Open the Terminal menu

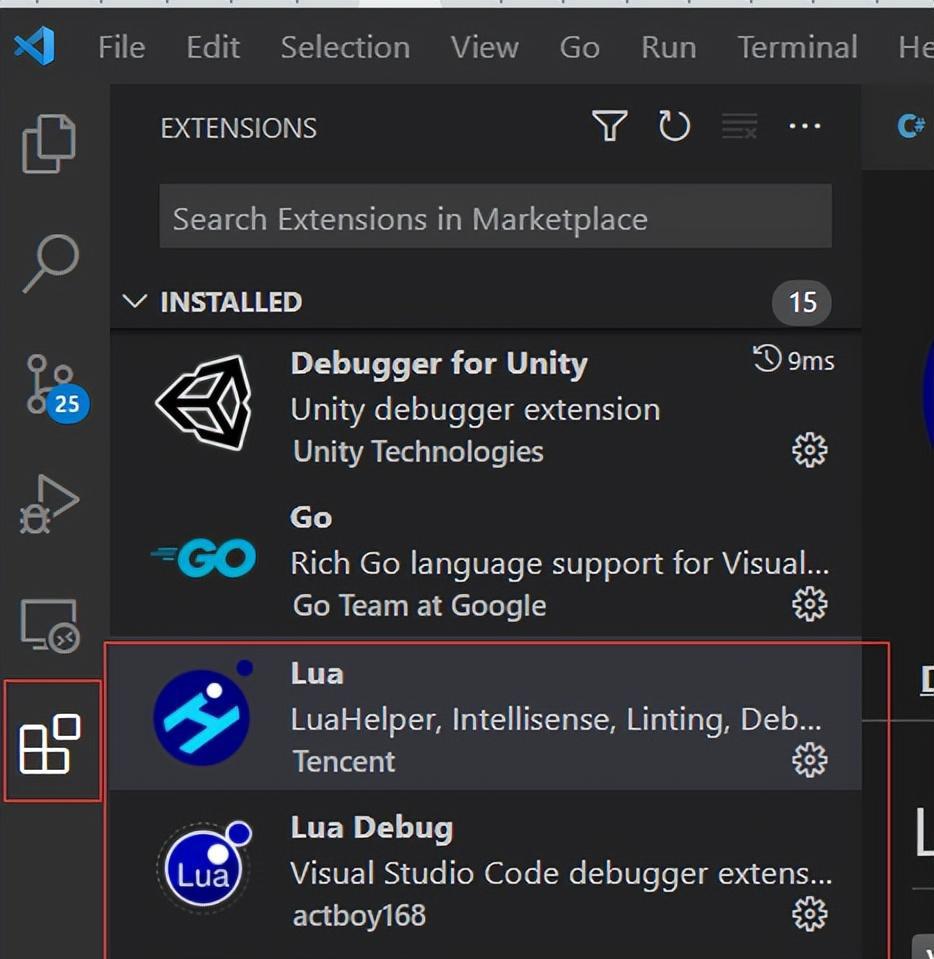798,47
